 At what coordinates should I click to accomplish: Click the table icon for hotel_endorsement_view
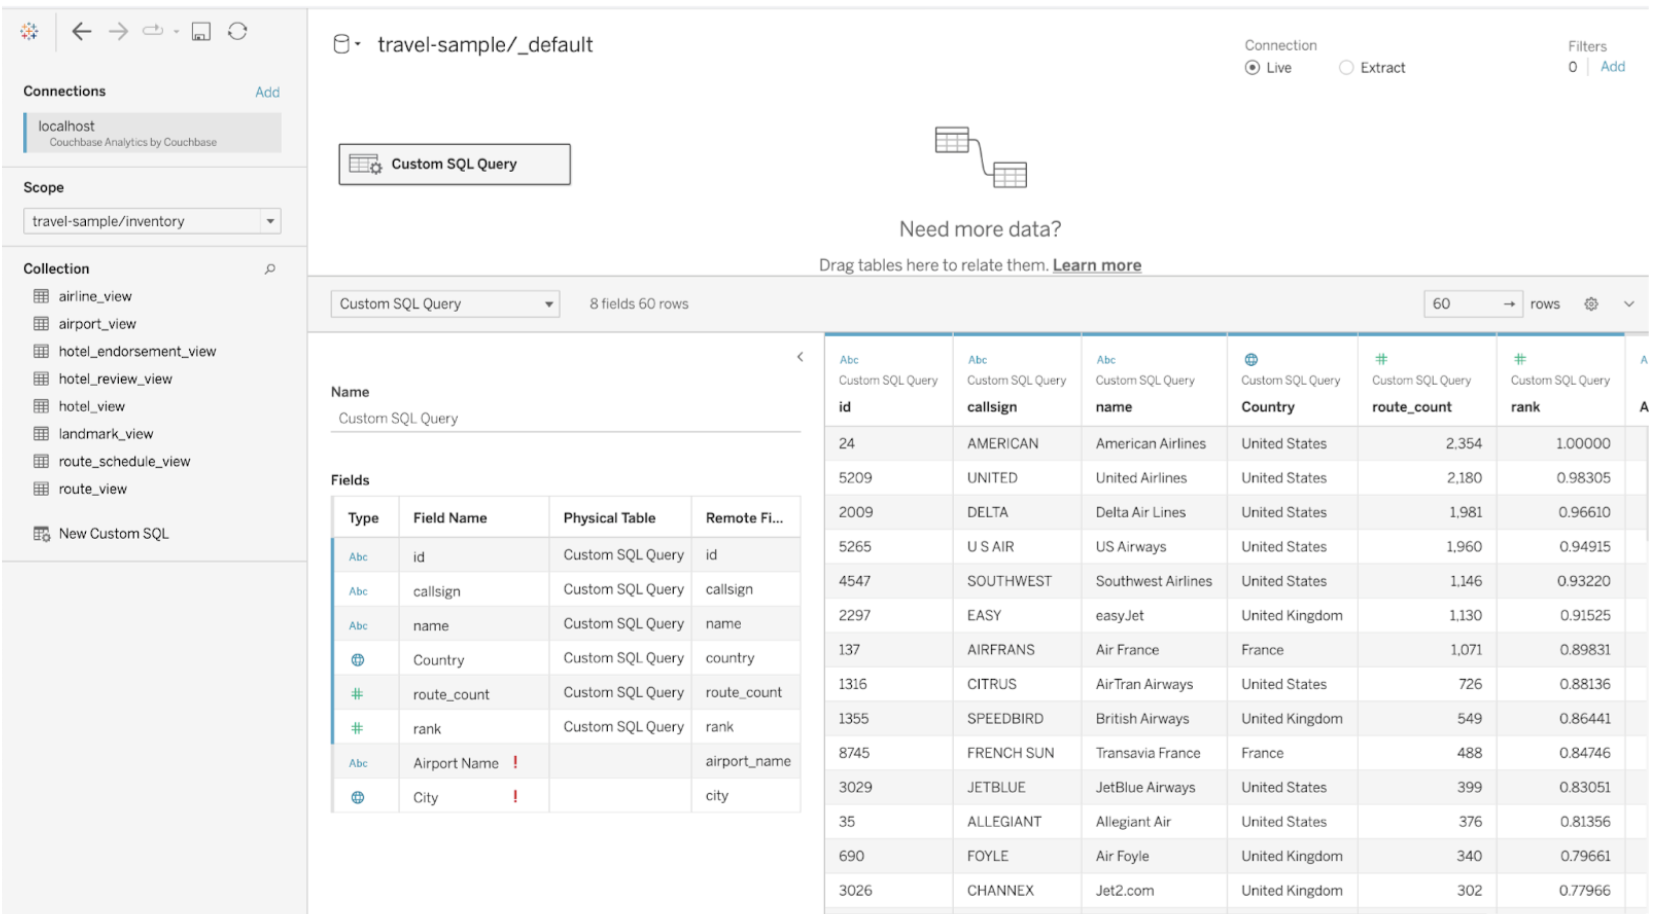pyautogui.click(x=41, y=351)
